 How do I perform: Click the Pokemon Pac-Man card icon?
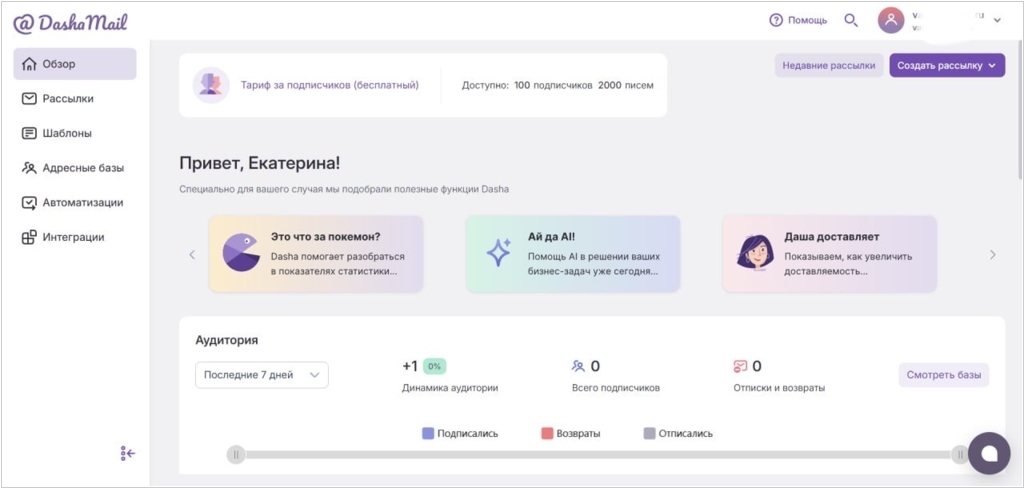[x=238, y=254]
